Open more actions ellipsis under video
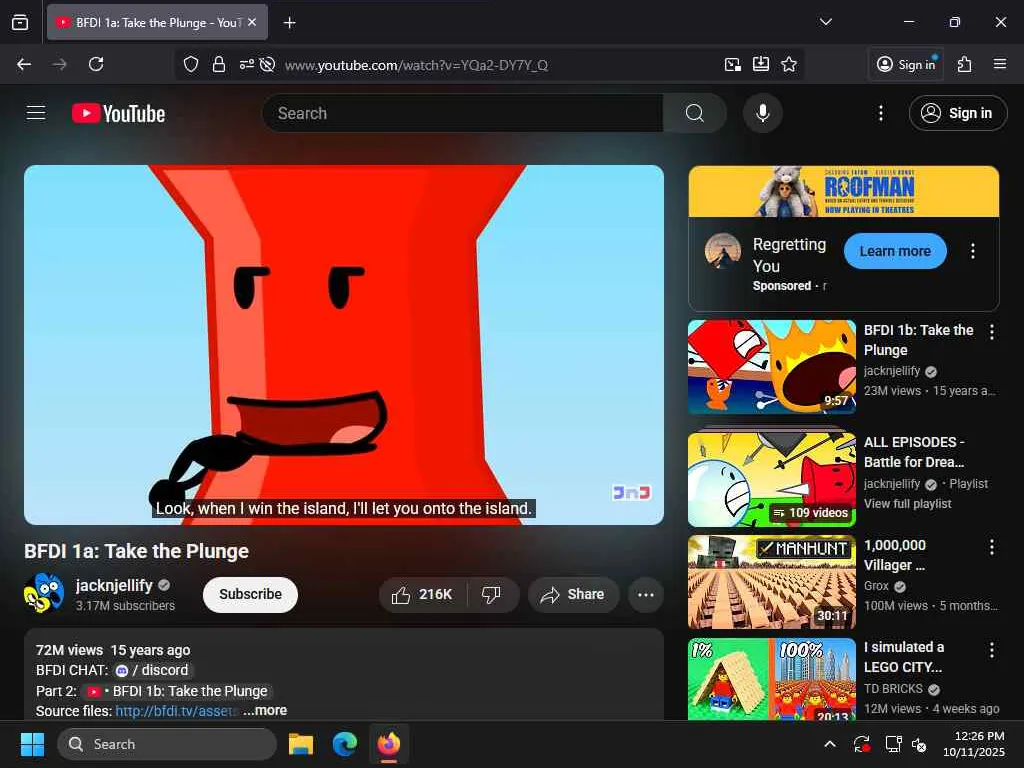The image size is (1024, 768). (645, 594)
